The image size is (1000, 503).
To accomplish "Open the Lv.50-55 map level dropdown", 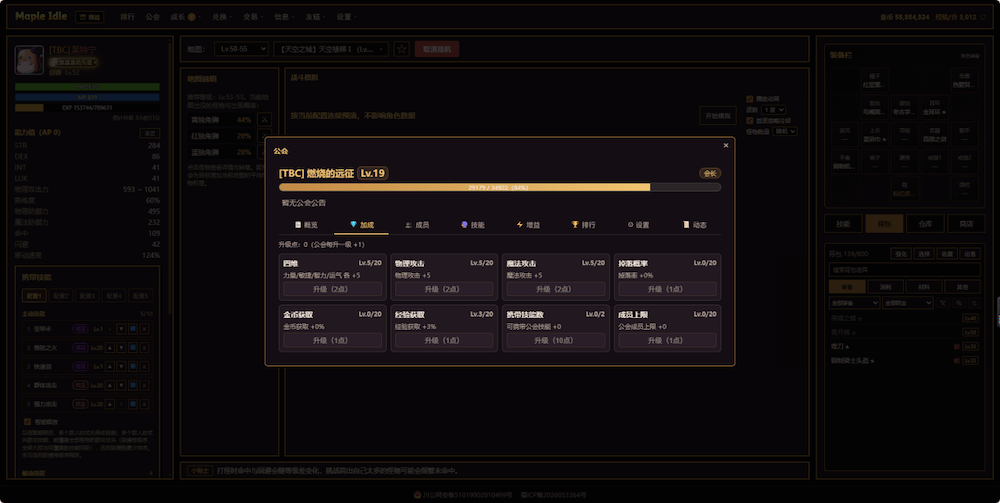I will (241, 49).
